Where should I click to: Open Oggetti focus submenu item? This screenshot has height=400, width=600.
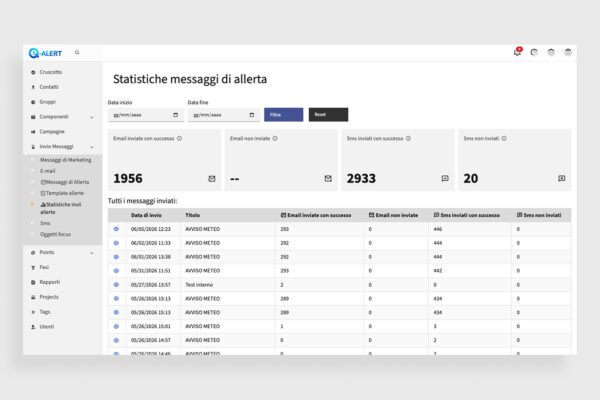click(x=55, y=234)
